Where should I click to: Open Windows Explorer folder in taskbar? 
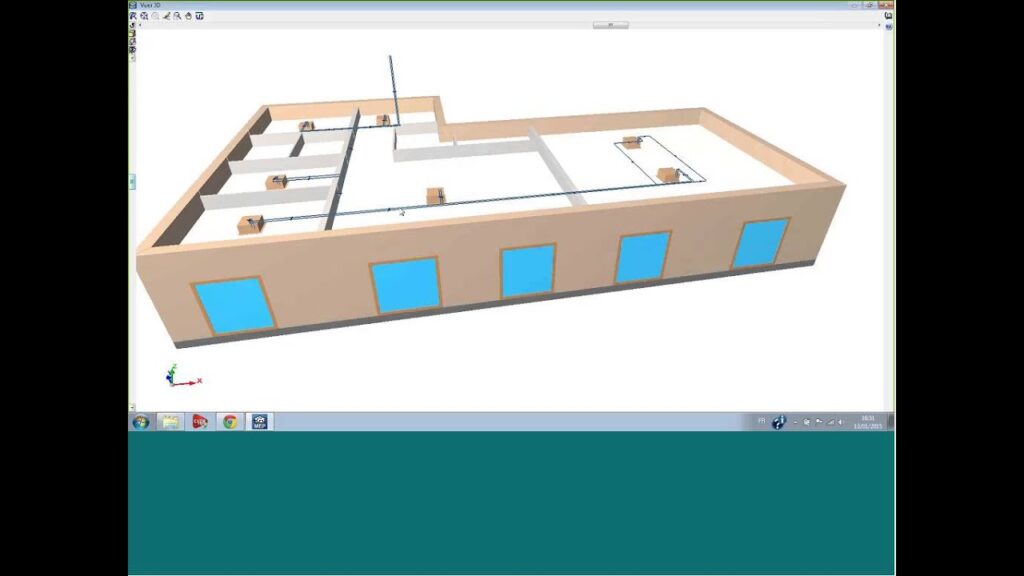pyautogui.click(x=170, y=422)
